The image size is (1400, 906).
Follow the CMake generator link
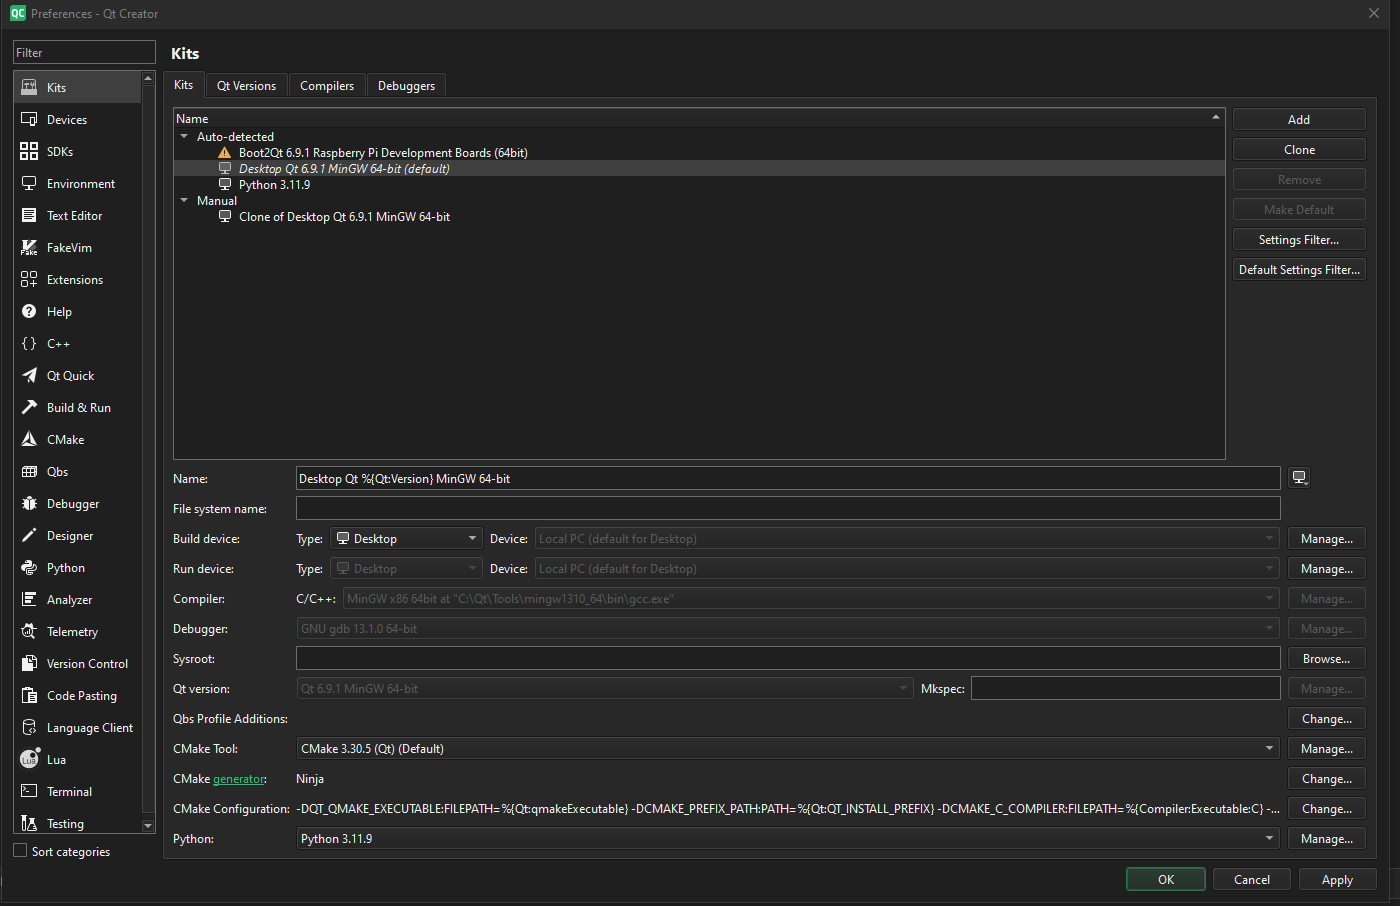[x=239, y=779]
